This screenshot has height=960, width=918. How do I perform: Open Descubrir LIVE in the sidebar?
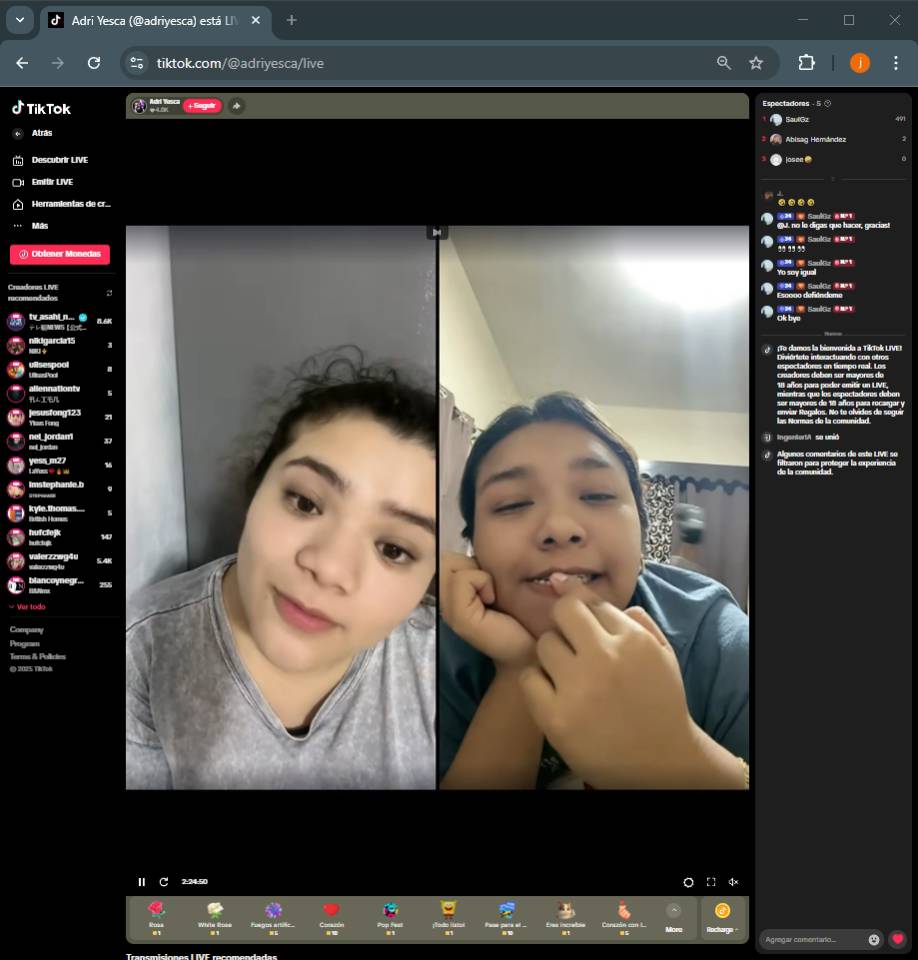(x=59, y=160)
